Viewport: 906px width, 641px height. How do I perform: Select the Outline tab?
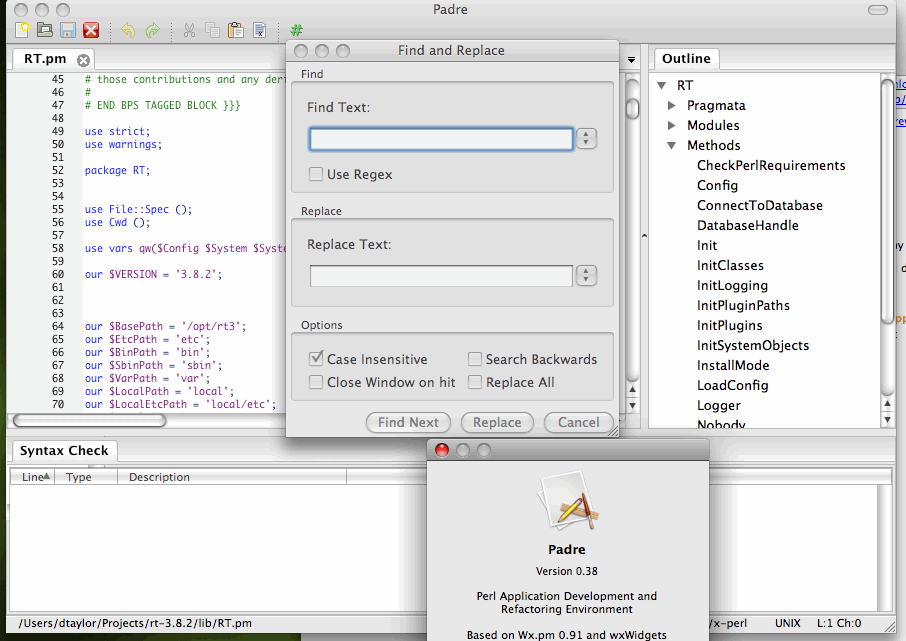[x=686, y=59]
